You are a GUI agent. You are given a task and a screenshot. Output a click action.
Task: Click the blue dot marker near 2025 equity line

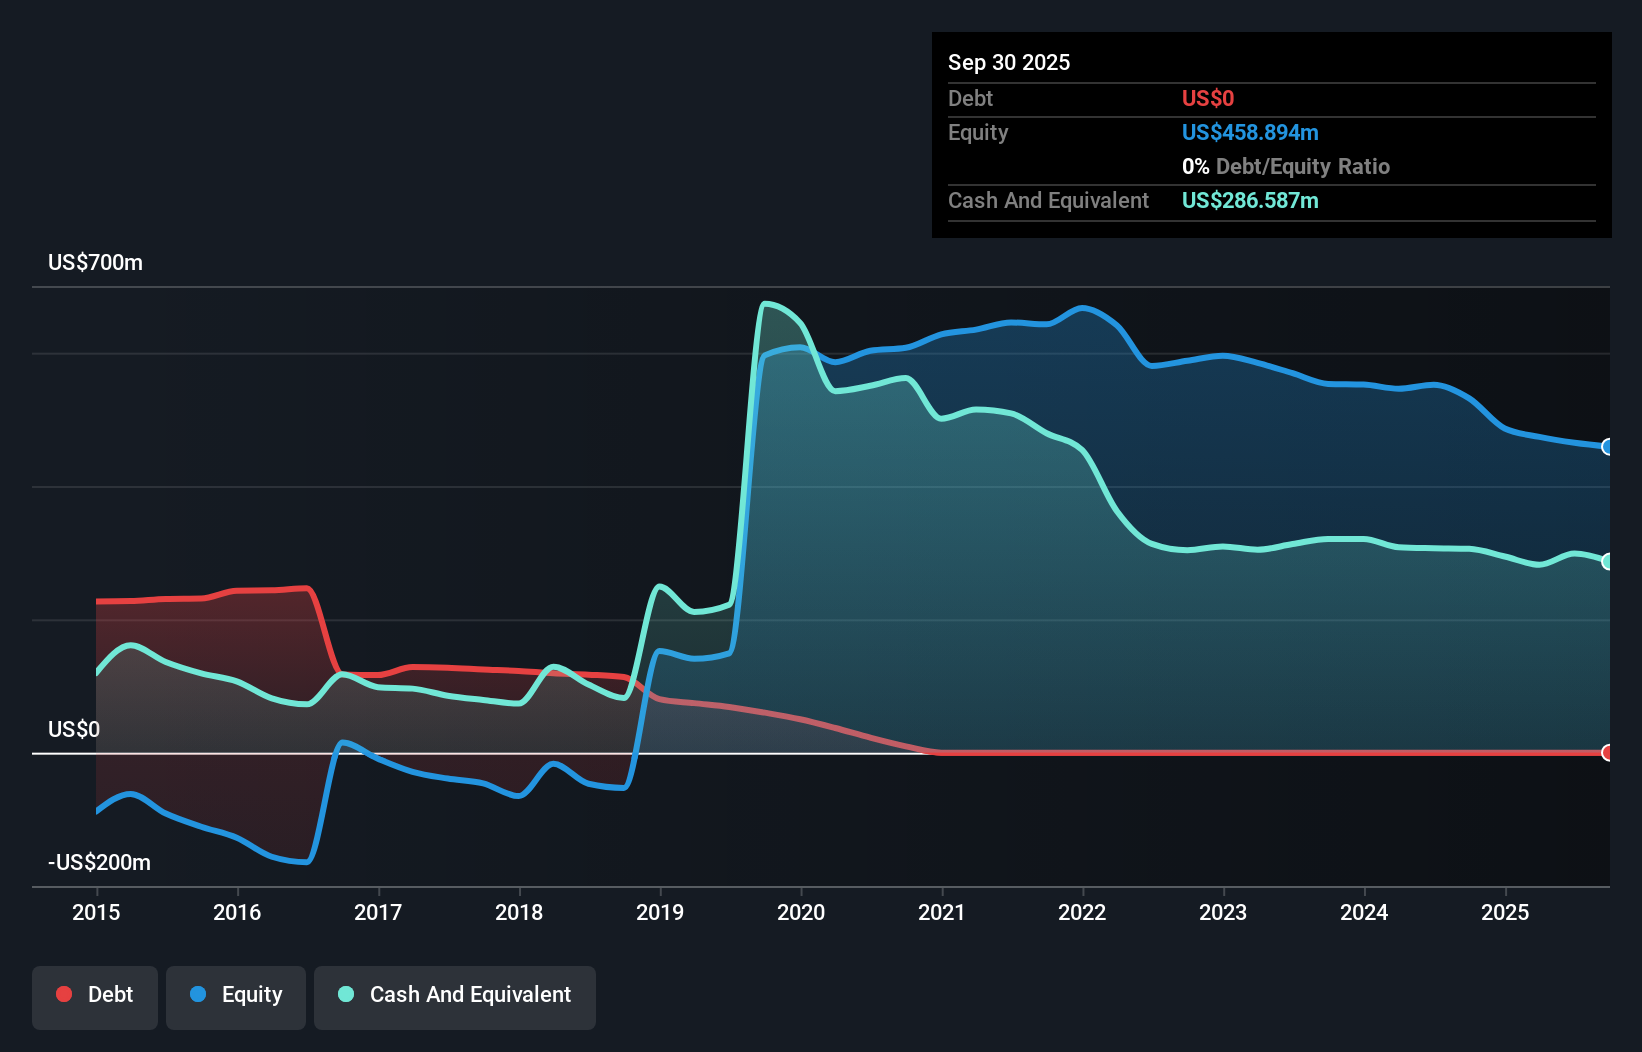[1606, 447]
